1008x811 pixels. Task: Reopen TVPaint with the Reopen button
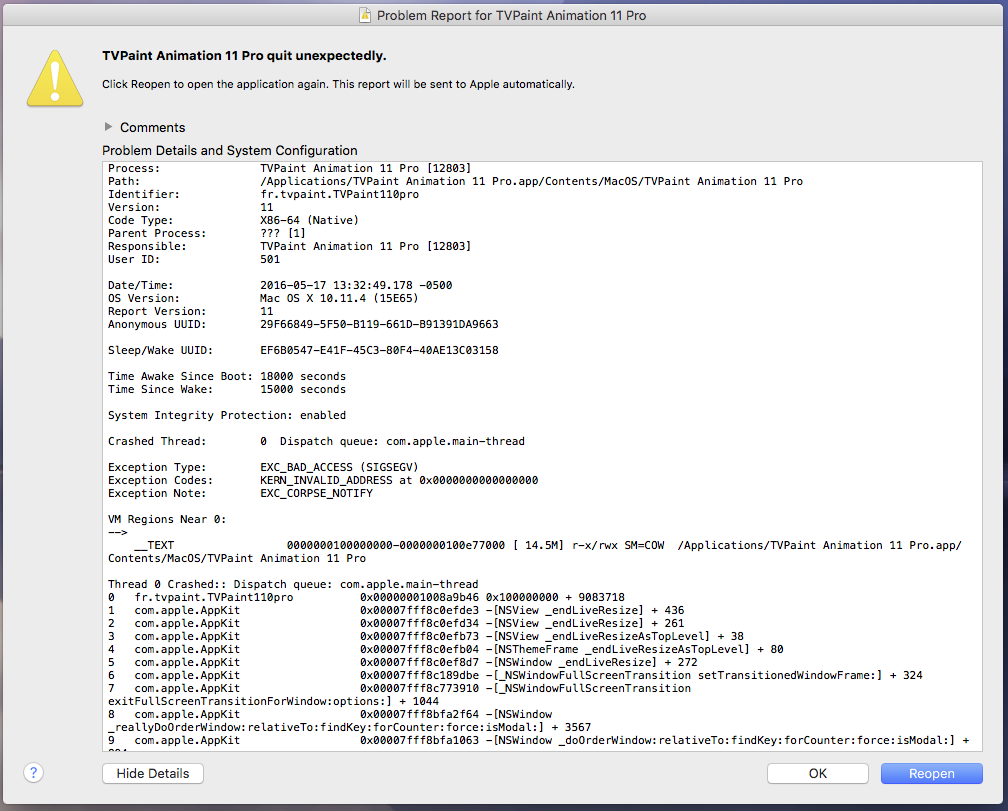[x=932, y=773]
